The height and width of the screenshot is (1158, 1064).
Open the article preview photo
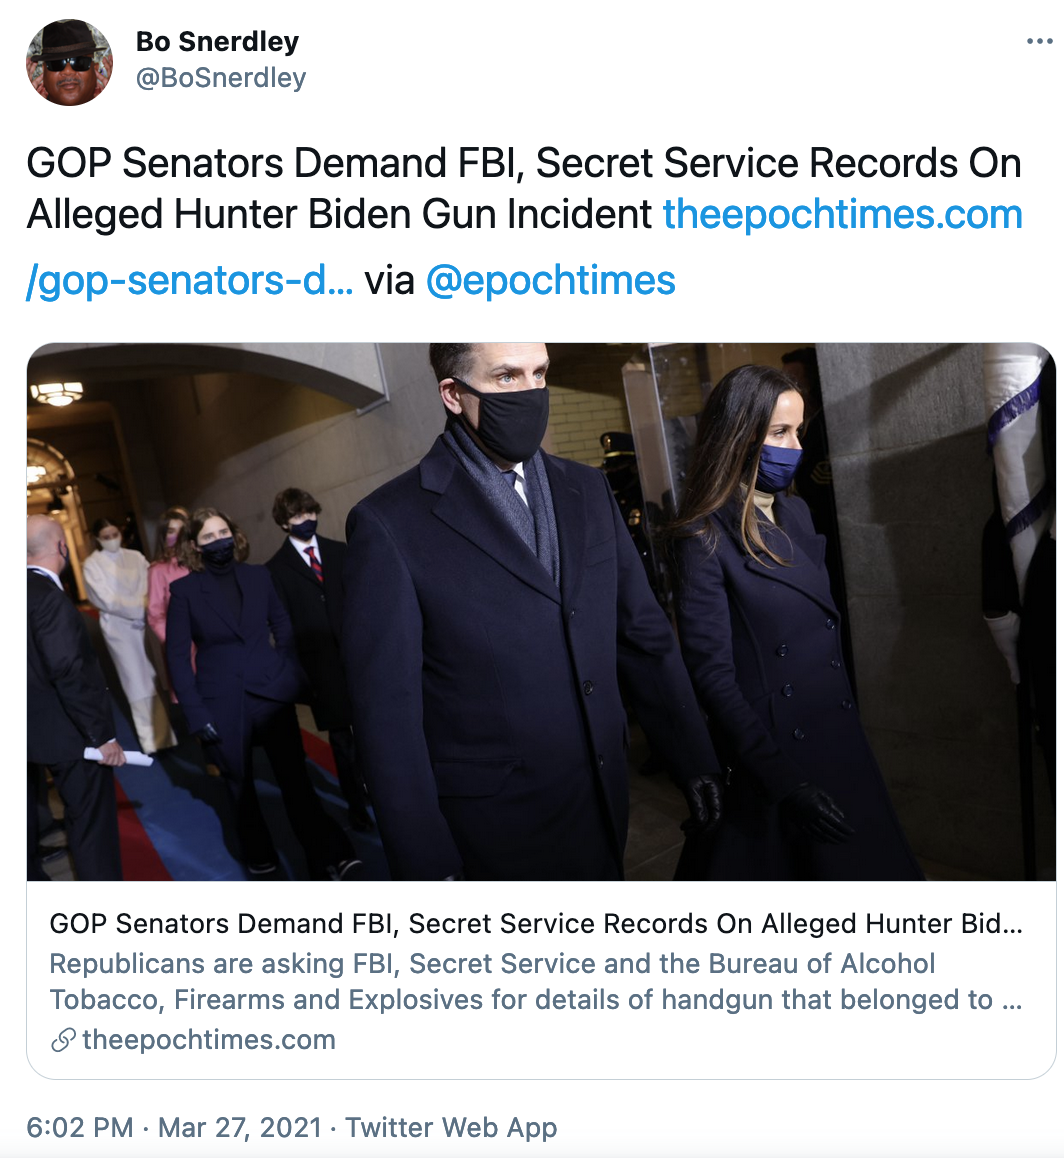[x=541, y=611]
